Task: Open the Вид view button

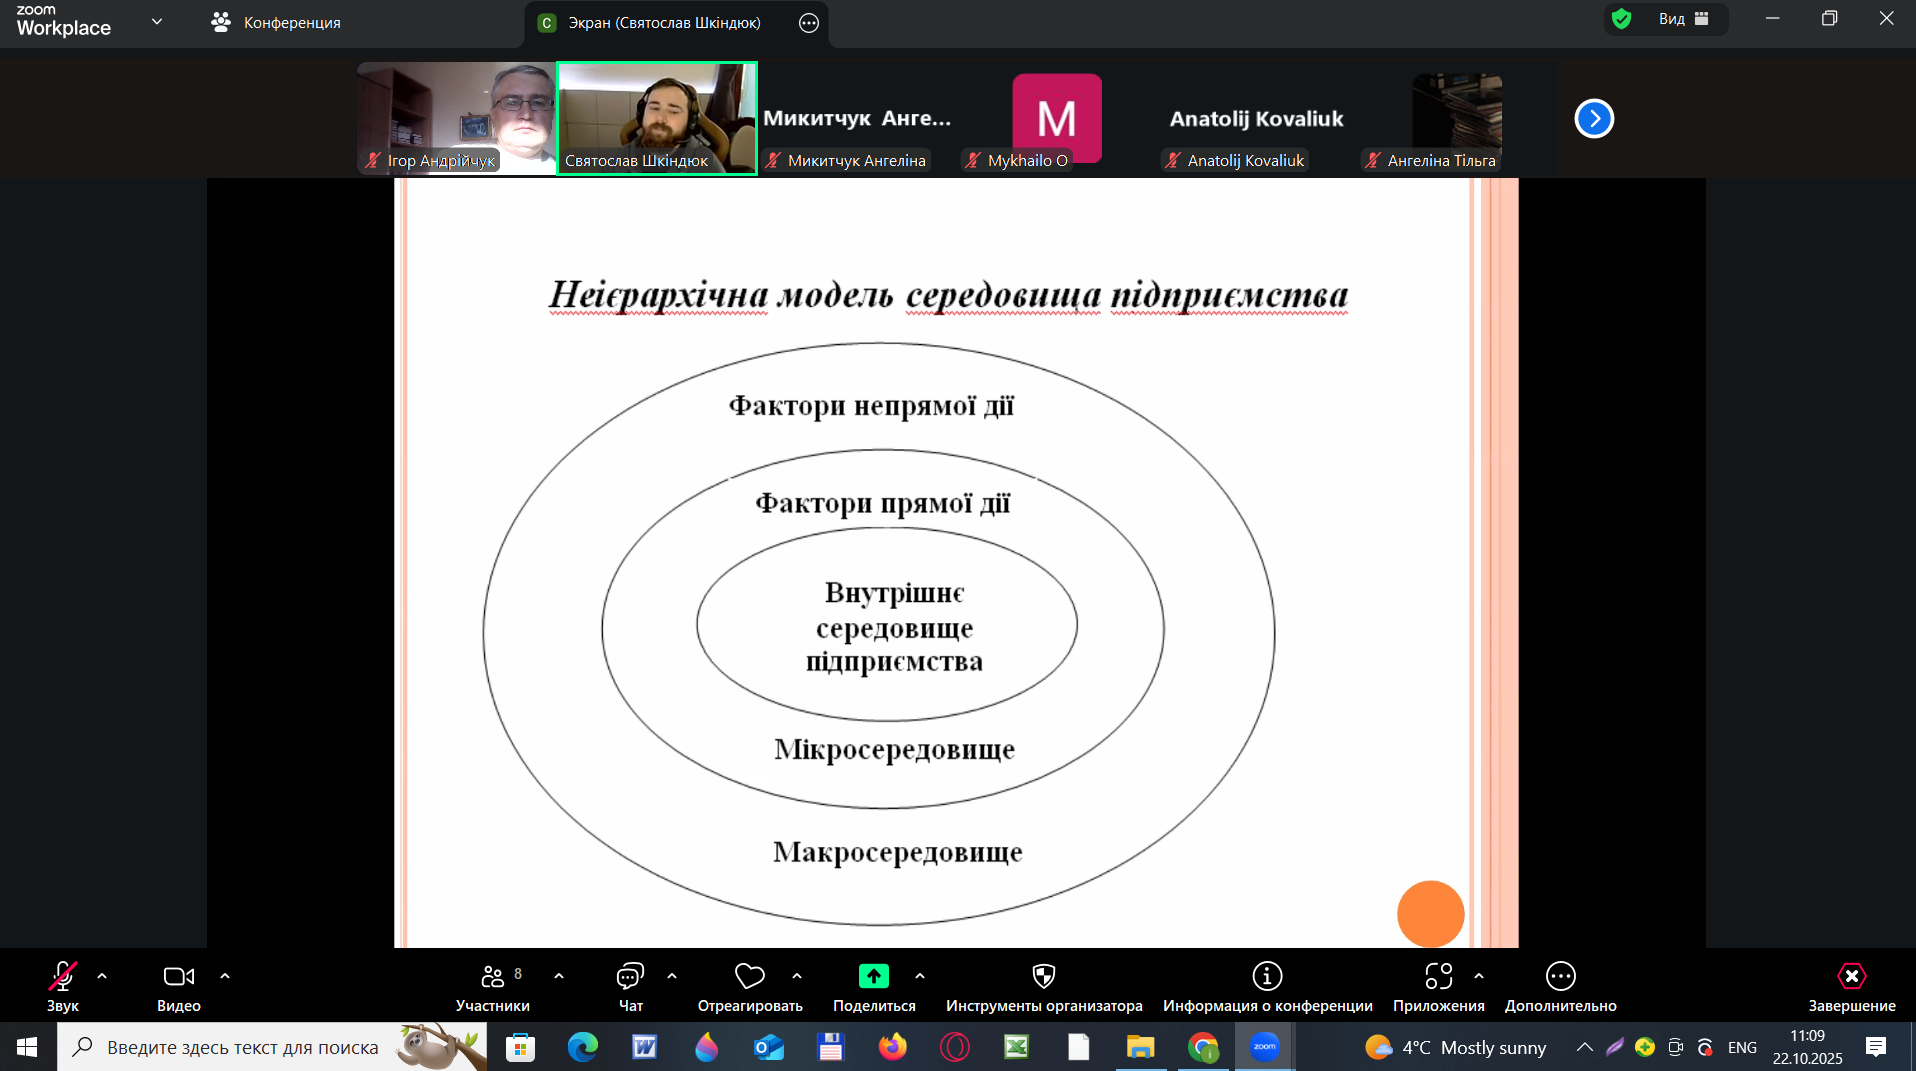Action: point(1683,19)
